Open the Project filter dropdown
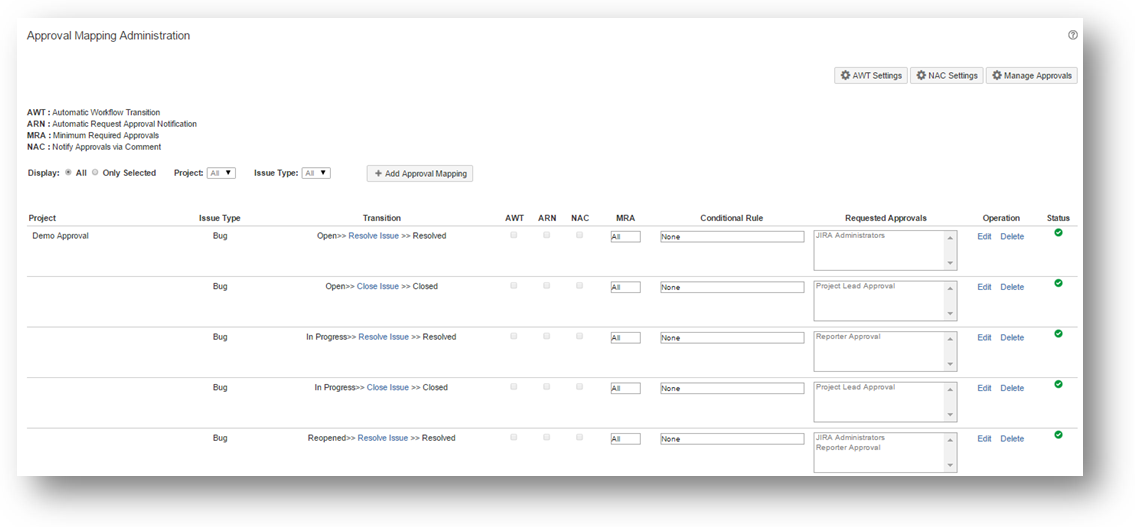 (221, 173)
